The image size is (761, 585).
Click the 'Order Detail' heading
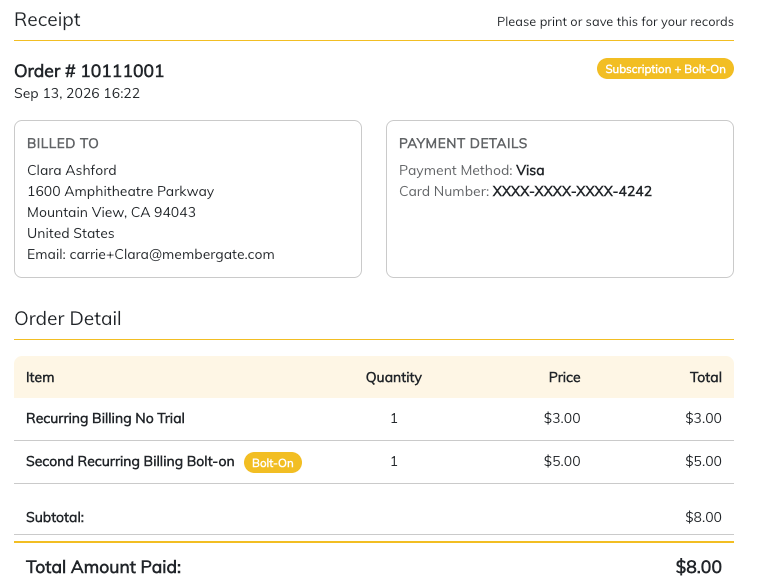(68, 318)
